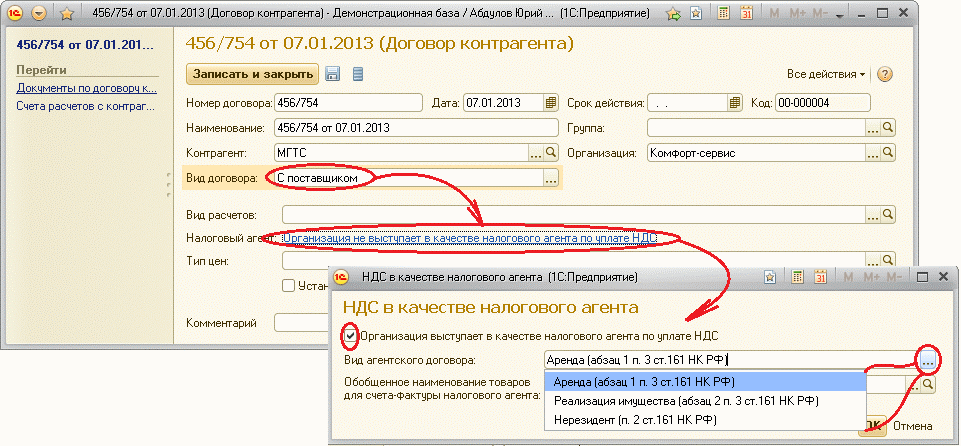Viewport: 961px width, 446px height.
Task: Open ellipsis selector for 'Вид расчетов' field
Action: point(873,215)
